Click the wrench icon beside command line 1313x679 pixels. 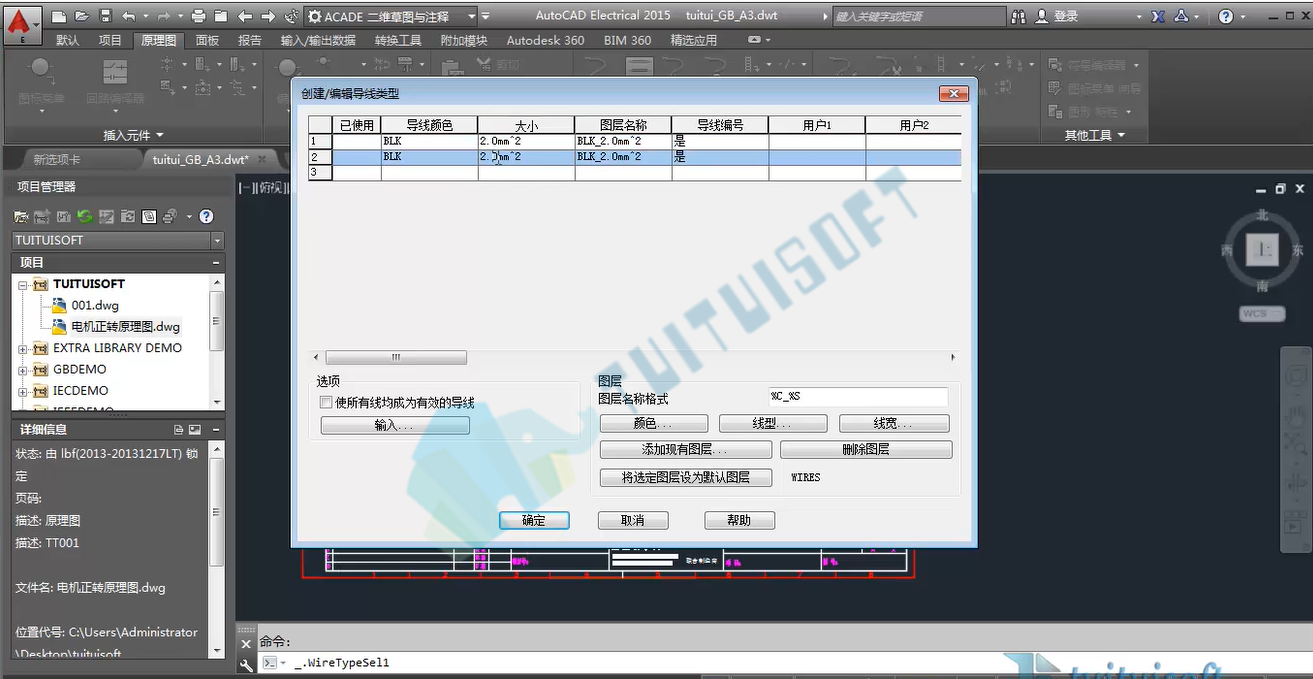(247, 664)
